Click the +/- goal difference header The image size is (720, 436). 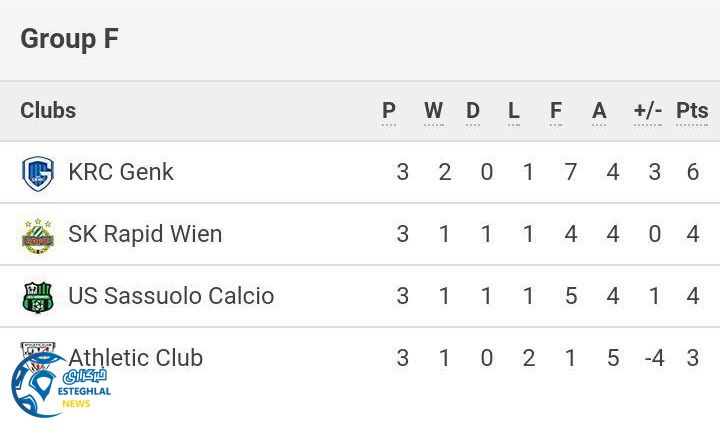(648, 111)
